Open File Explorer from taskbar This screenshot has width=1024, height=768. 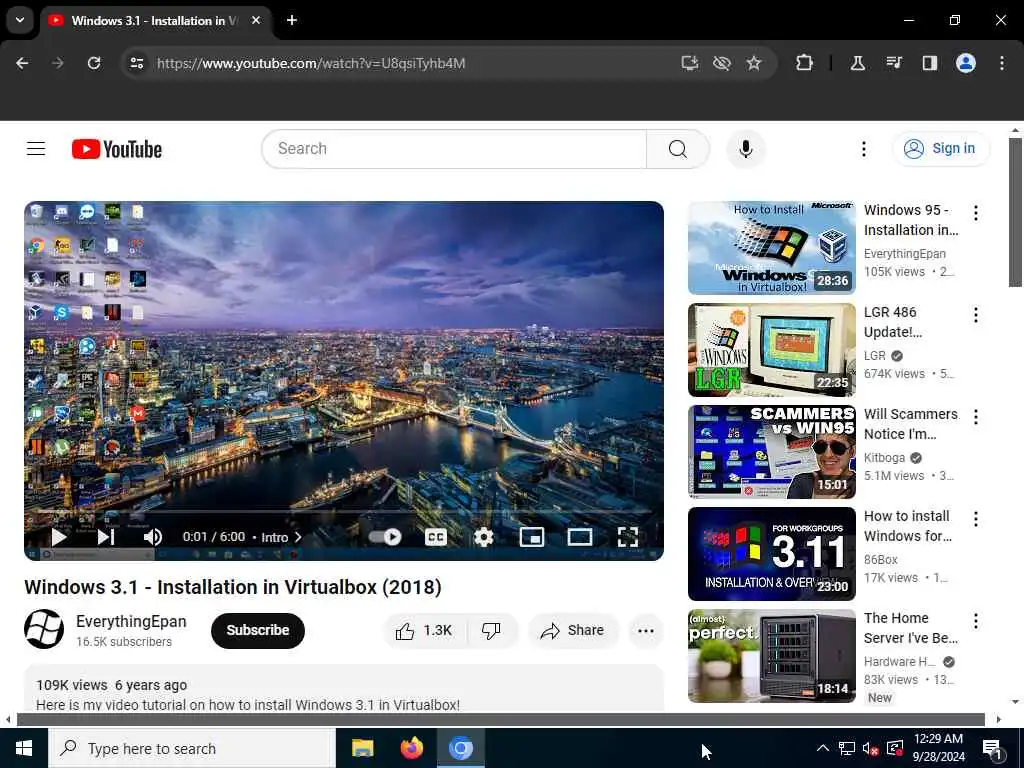pos(362,748)
